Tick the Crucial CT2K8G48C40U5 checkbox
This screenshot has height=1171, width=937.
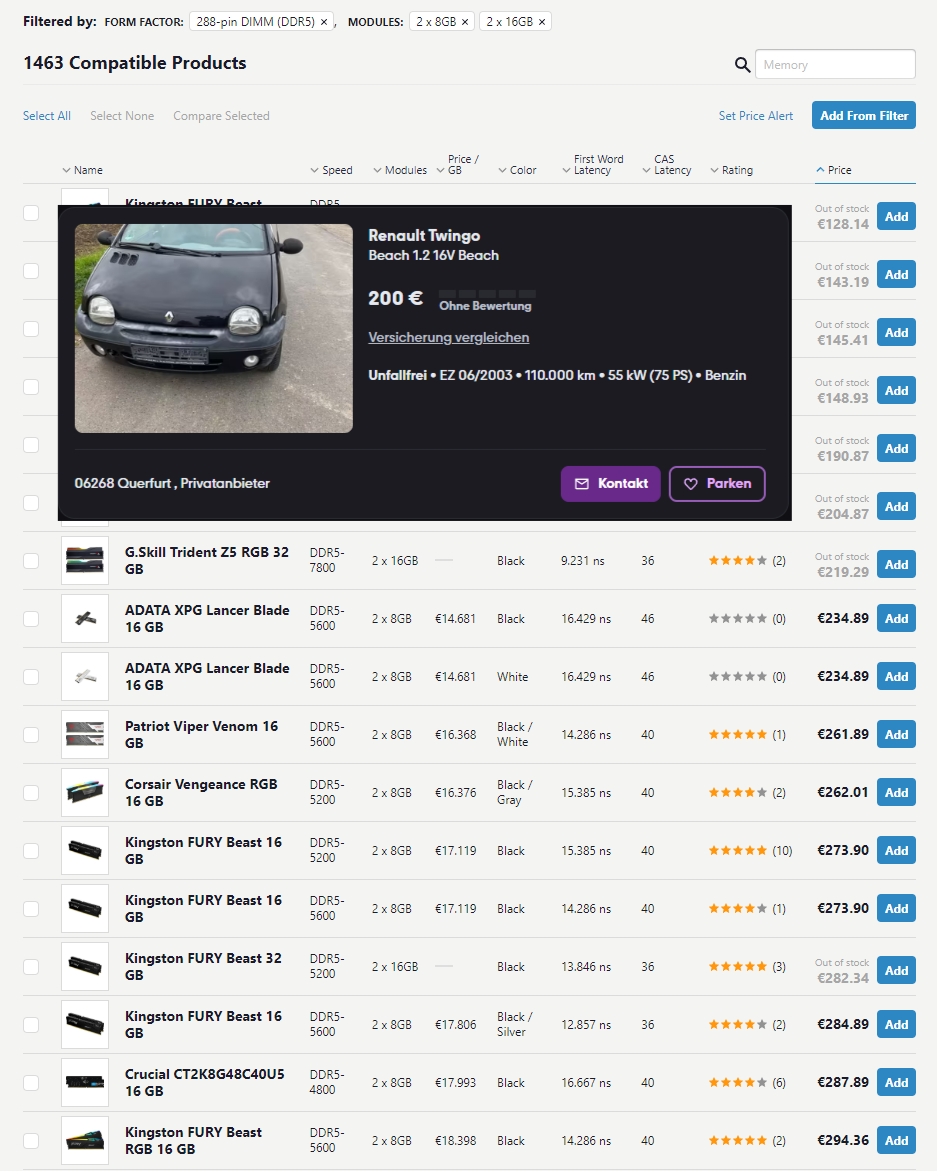tap(31, 1083)
